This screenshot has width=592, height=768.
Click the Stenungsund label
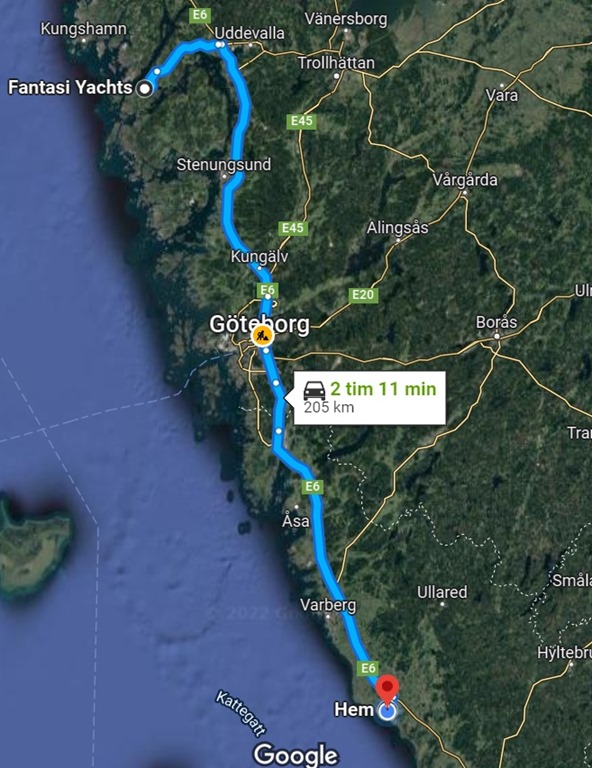(223, 164)
